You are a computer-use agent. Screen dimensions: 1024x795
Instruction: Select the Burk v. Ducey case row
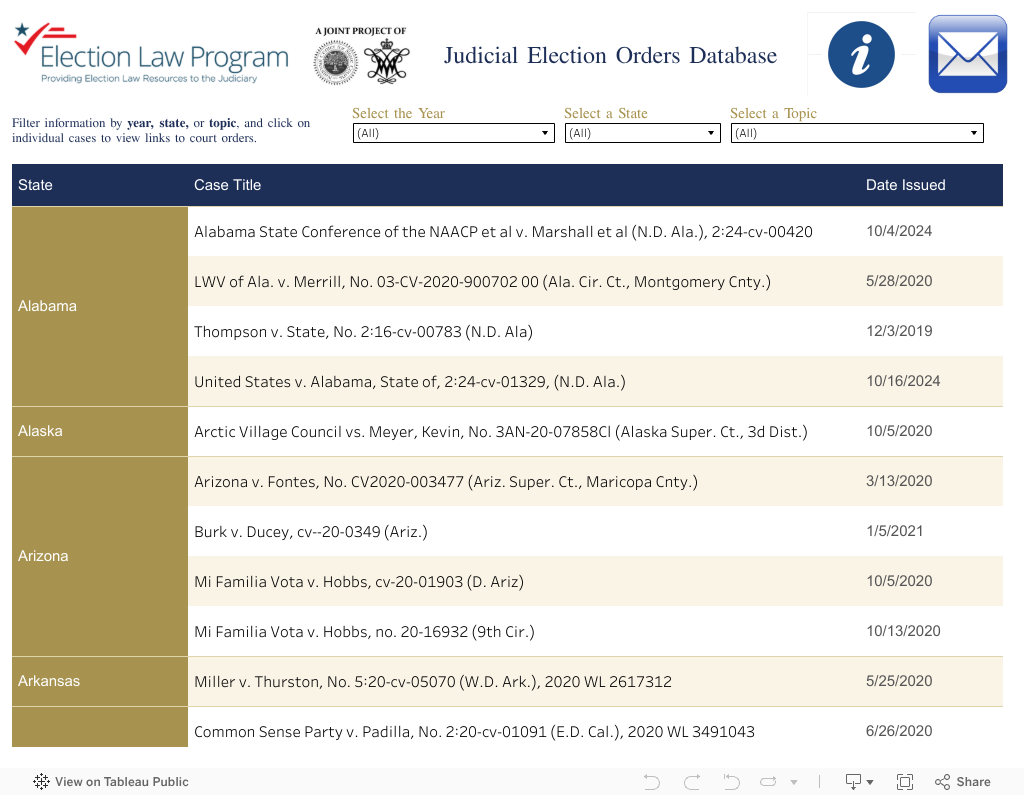pos(311,532)
